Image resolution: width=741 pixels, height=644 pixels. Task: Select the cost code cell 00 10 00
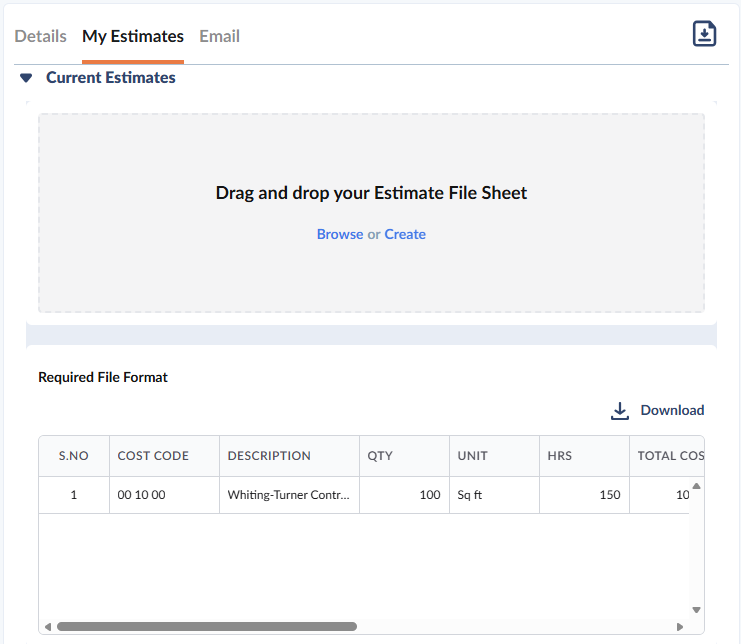(x=164, y=495)
